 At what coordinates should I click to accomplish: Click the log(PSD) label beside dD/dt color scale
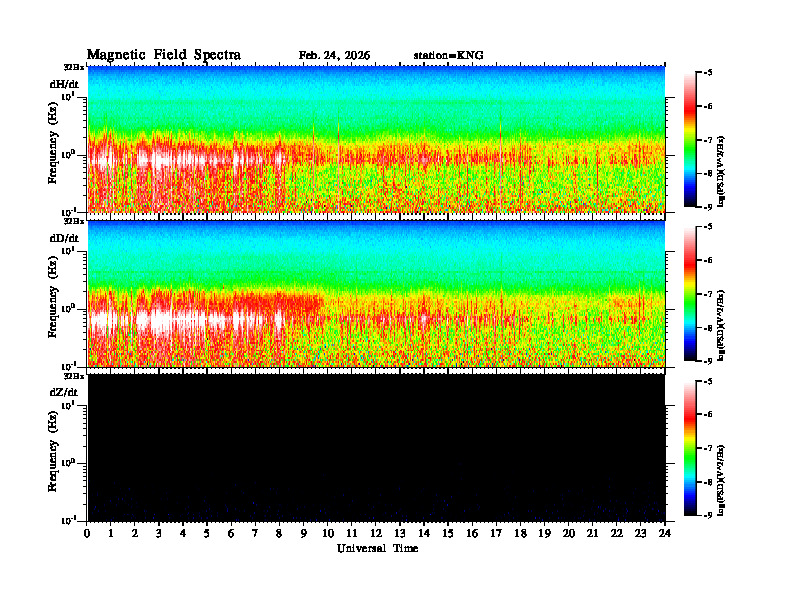pos(722,326)
